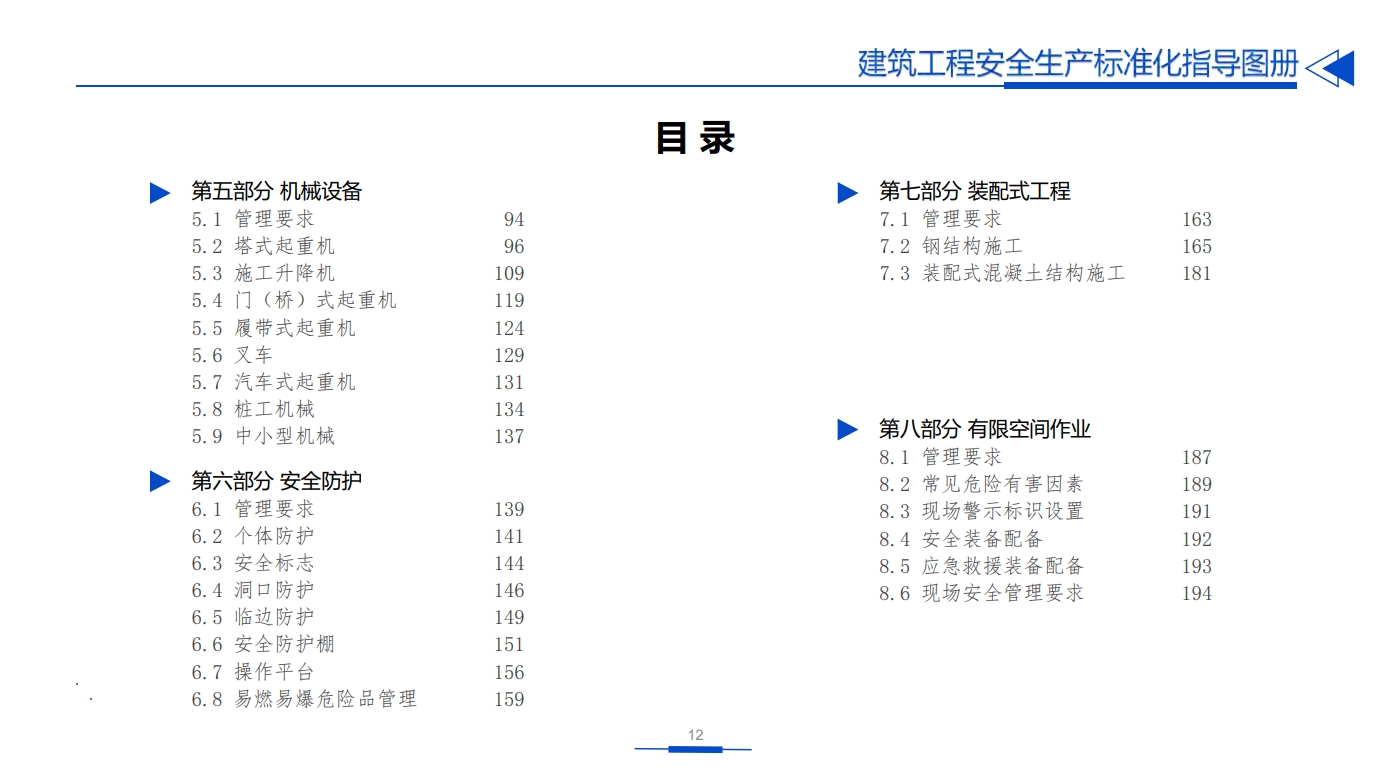
Task: Click the header title 建筑工程安全生产标准化指导图册
Action: (1078, 63)
